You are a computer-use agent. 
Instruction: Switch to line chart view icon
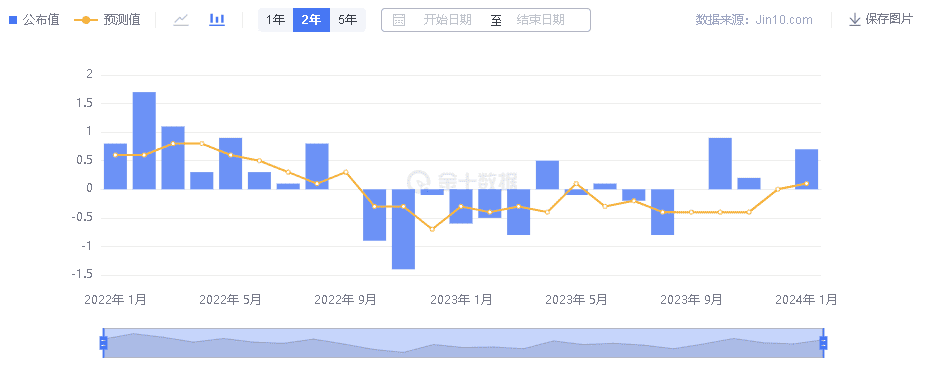(181, 20)
